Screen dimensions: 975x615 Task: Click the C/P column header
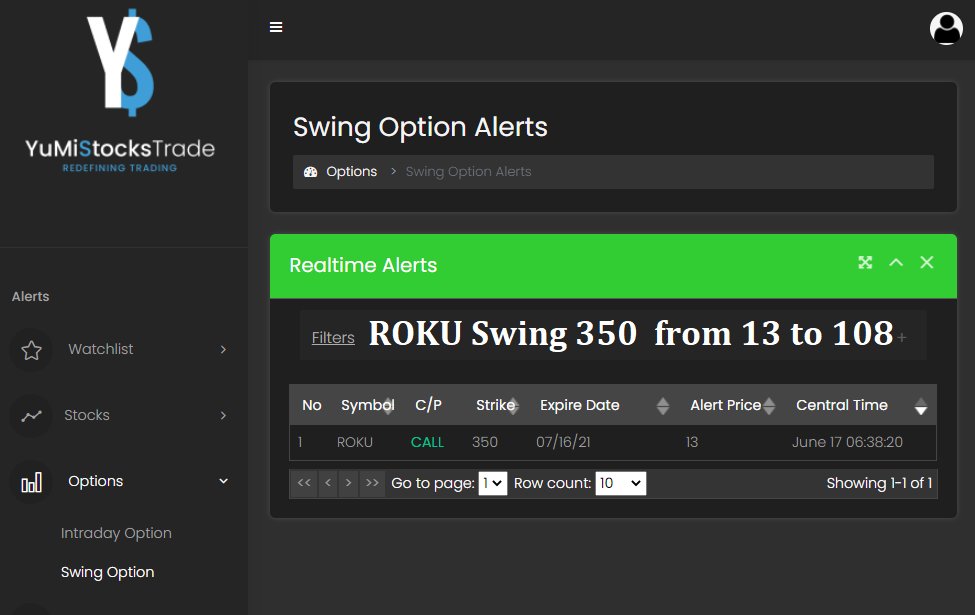click(428, 405)
